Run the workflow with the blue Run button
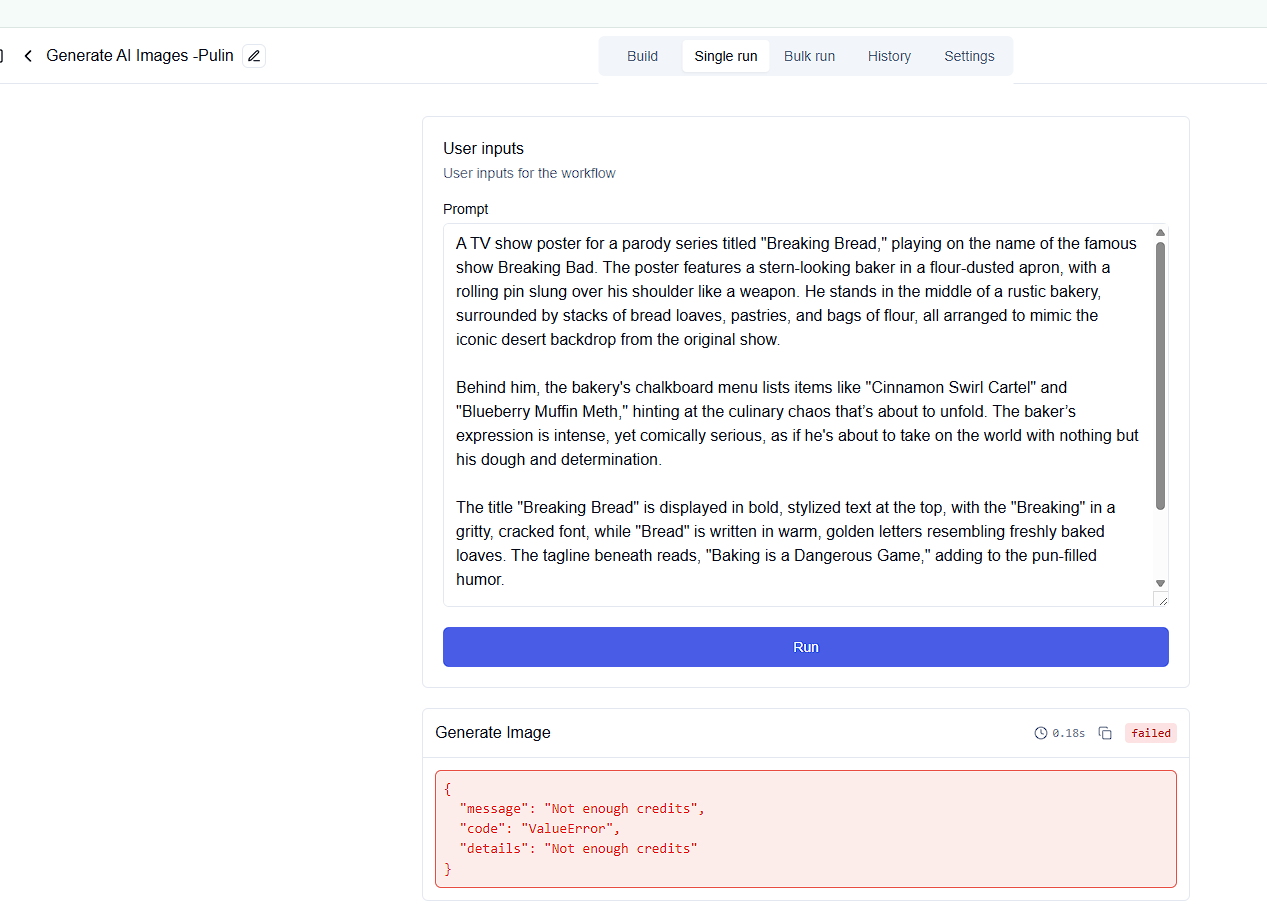Image resolution: width=1267 pixels, height=923 pixels. click(x=806, y=647)
